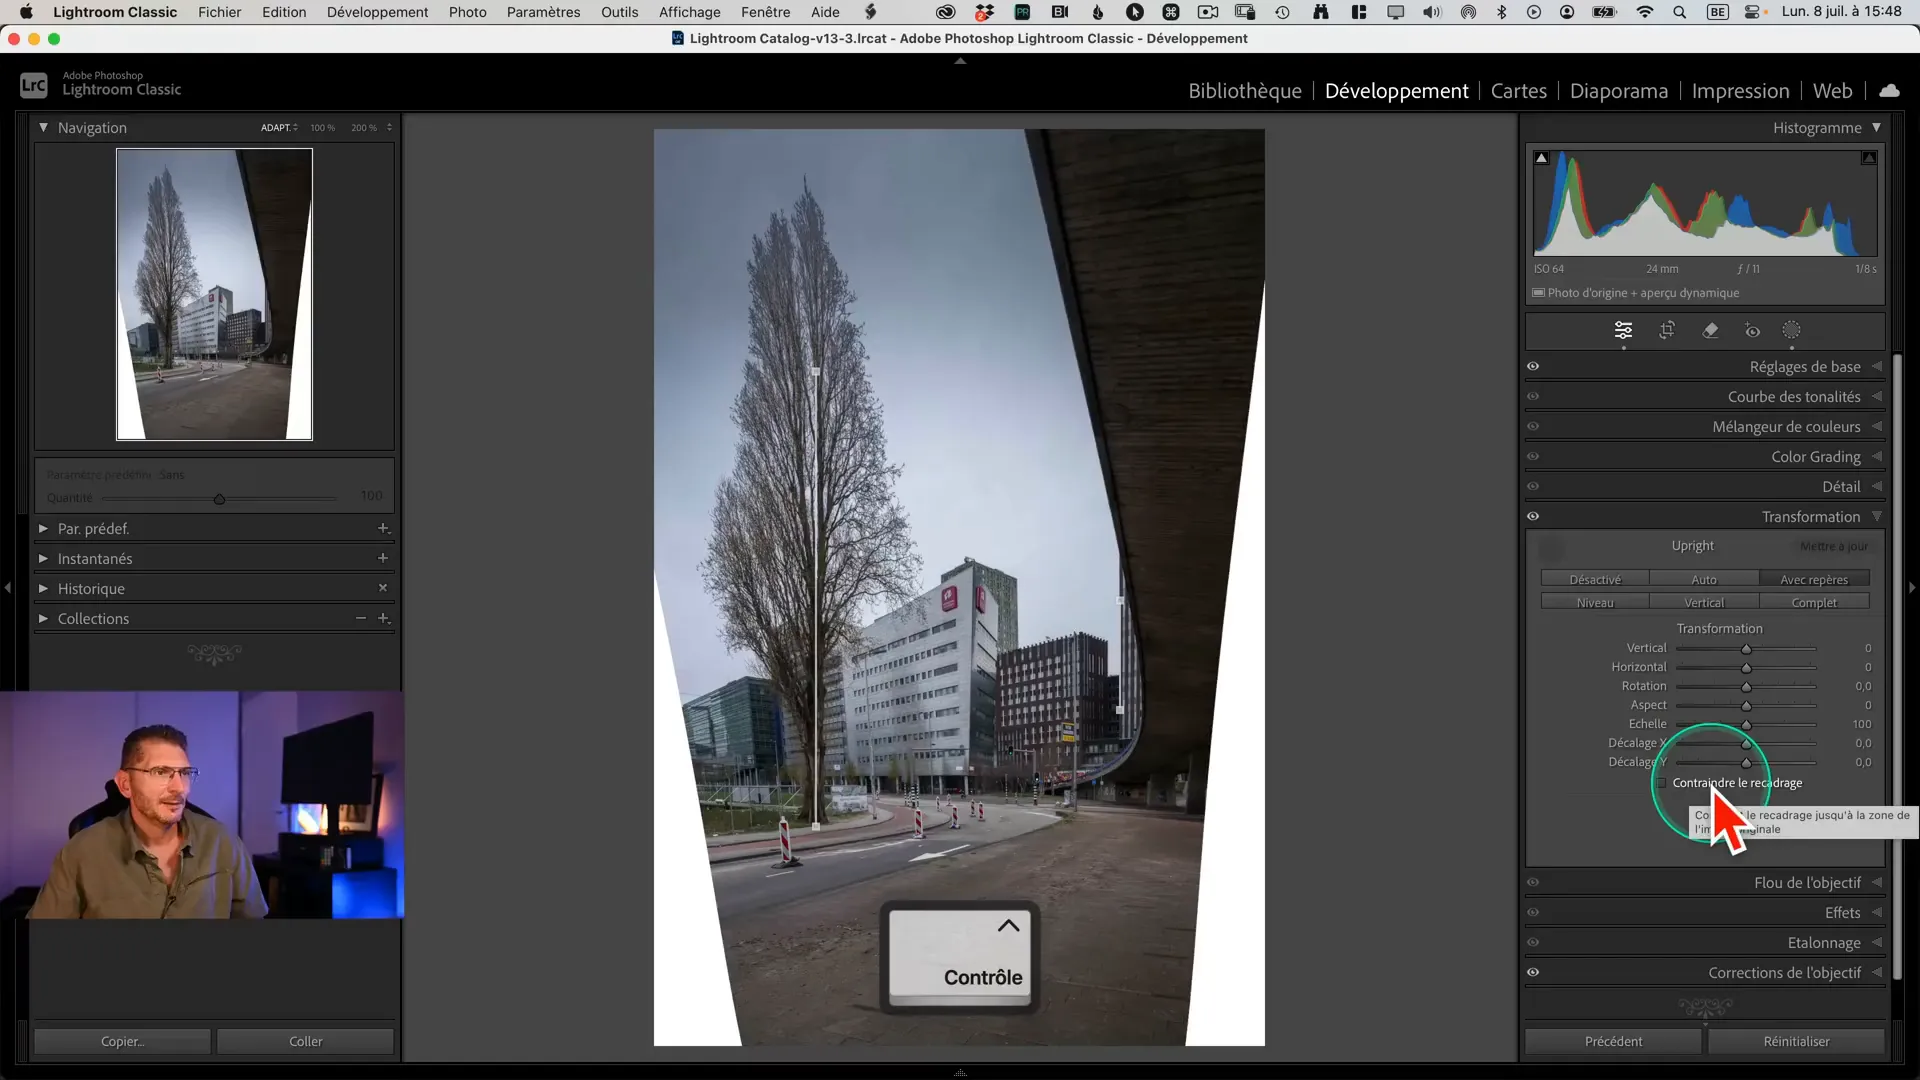Viewport: 1920px width, 1080px height.
Task: Open the Masking tool icon
Action: pyautogui.click(x=1791, y=330)
